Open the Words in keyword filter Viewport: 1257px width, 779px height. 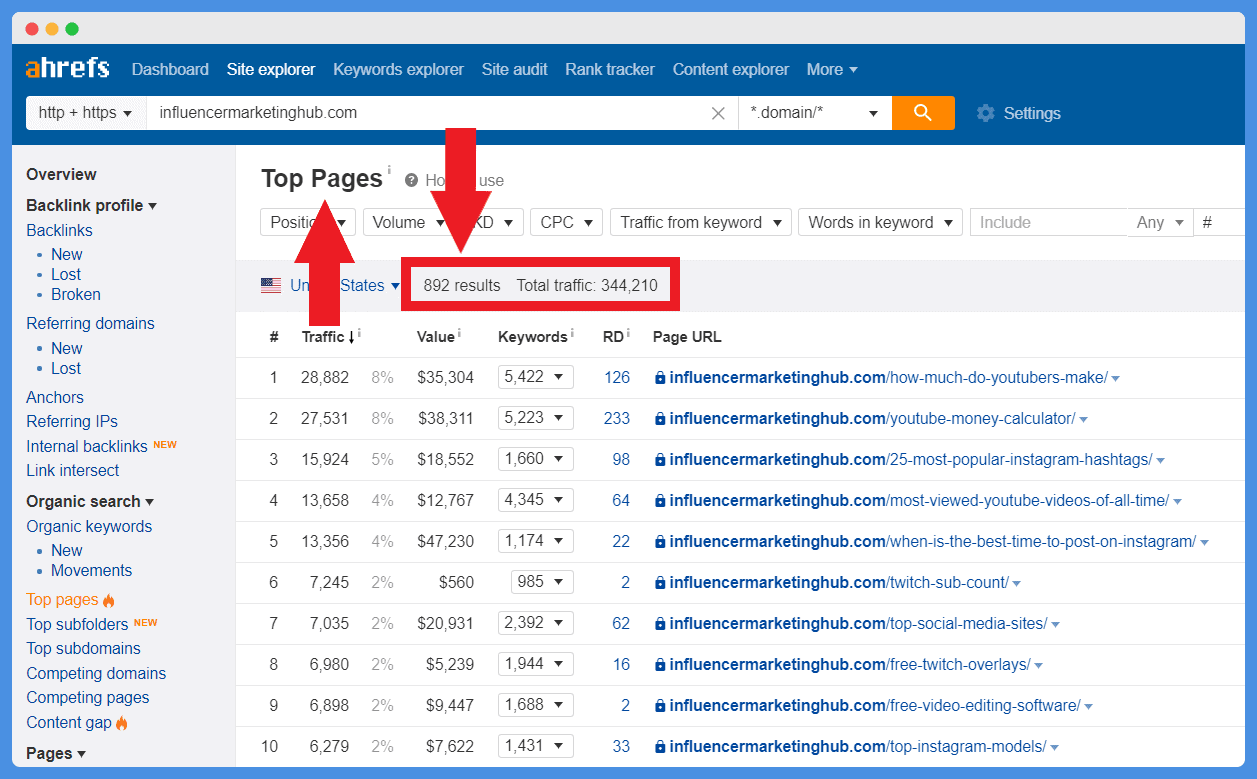(880, 222)
